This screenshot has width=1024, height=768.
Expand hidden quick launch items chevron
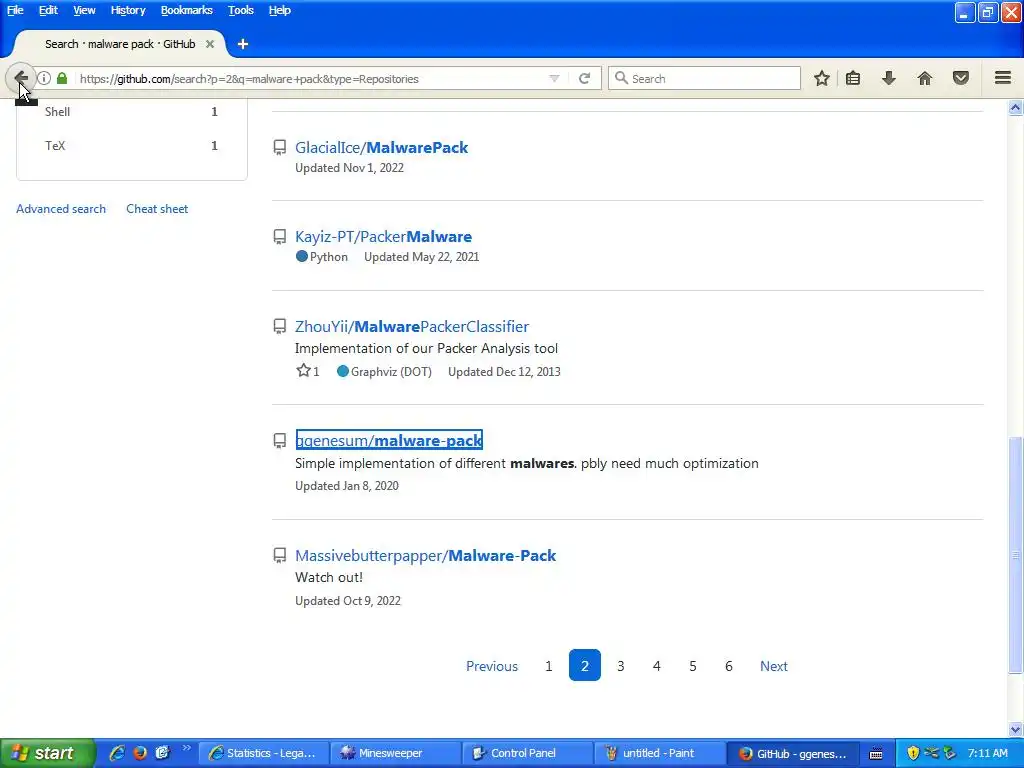pos(186,748)
